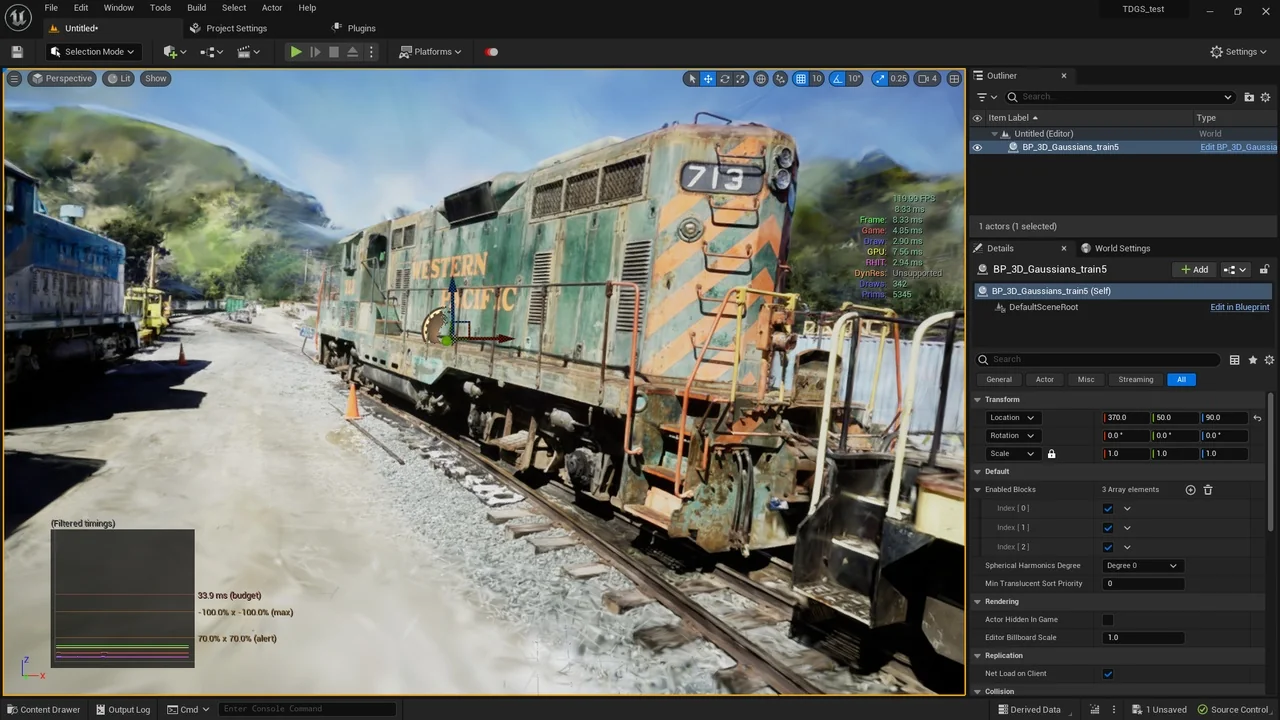Image resolution: width=1280 pixels, height=720 pixels.
Task: Delete all Enabled Blocks array elements
Action: click(1208, 490)
